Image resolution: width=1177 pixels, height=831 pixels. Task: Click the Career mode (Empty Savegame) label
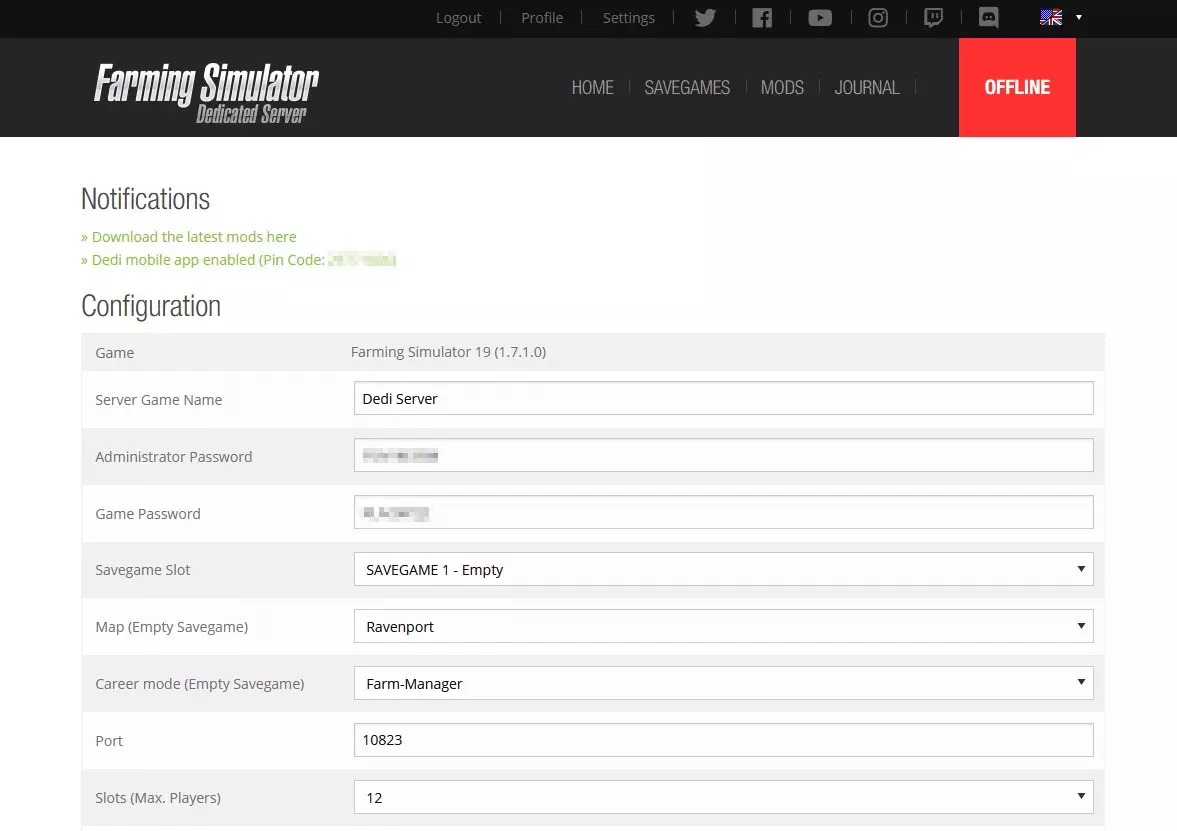click(200, 684)
